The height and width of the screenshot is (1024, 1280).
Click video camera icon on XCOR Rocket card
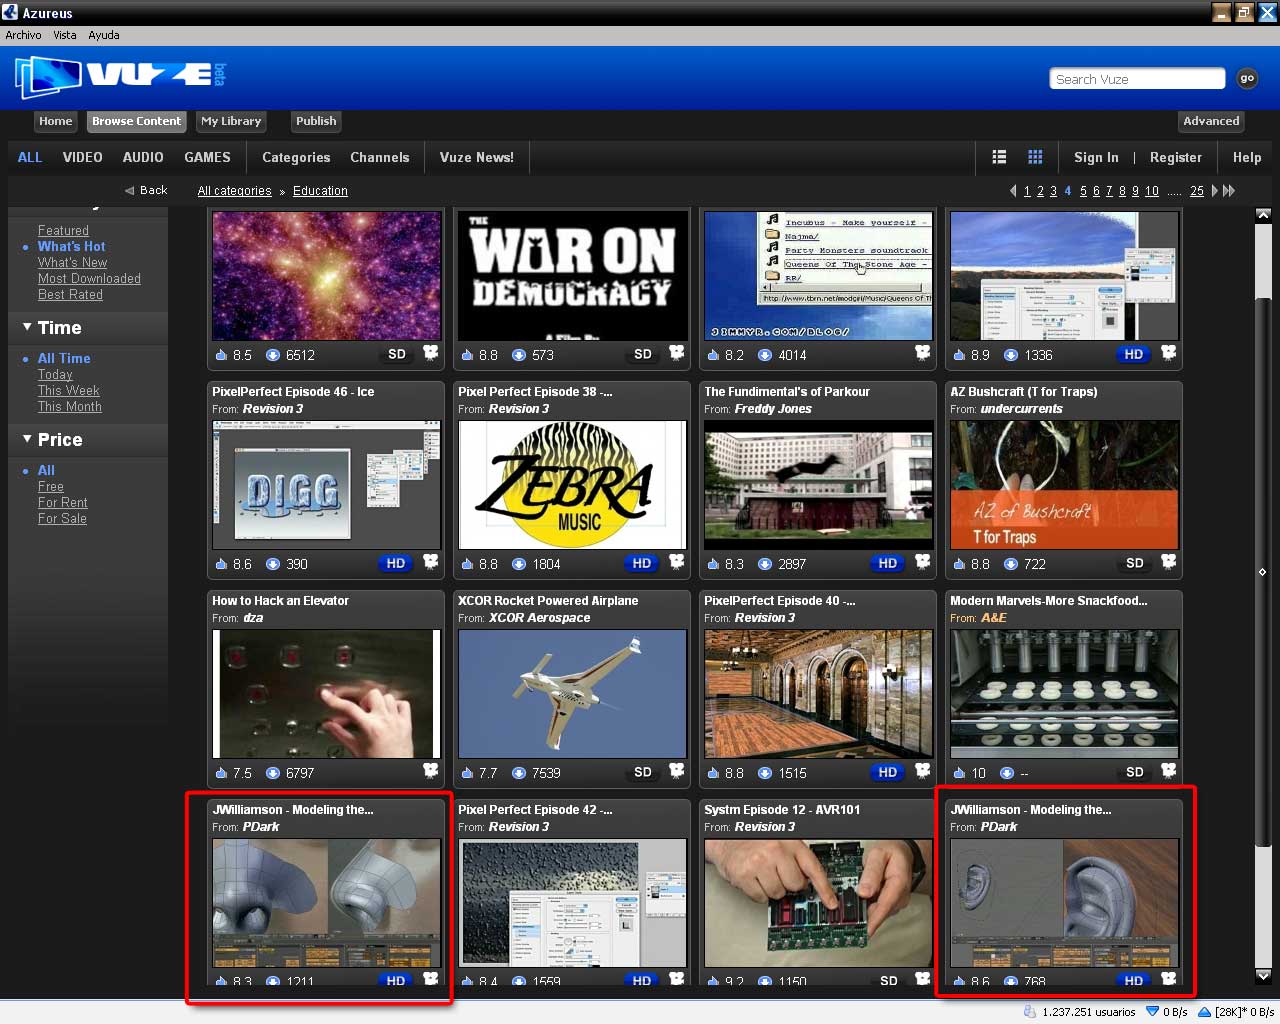point(677,771)
